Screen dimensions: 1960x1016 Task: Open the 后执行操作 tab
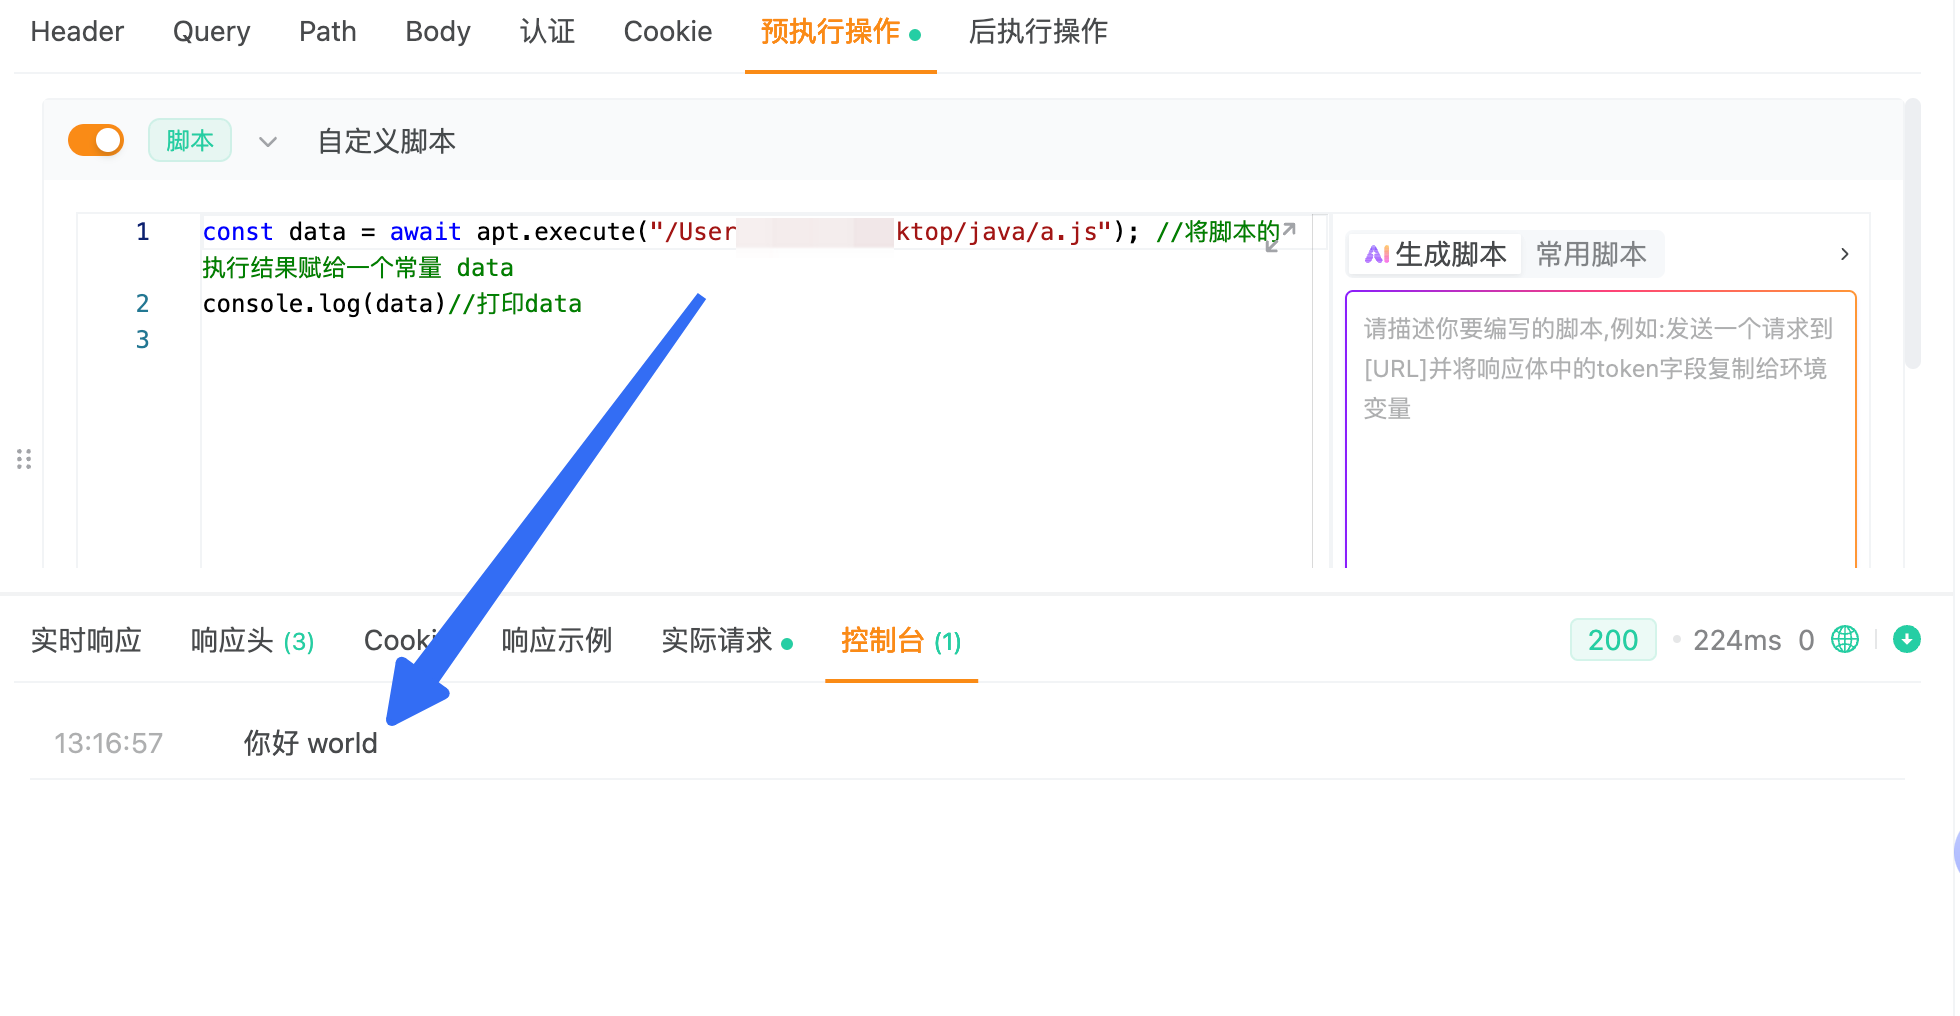[x=1038, y=32]
